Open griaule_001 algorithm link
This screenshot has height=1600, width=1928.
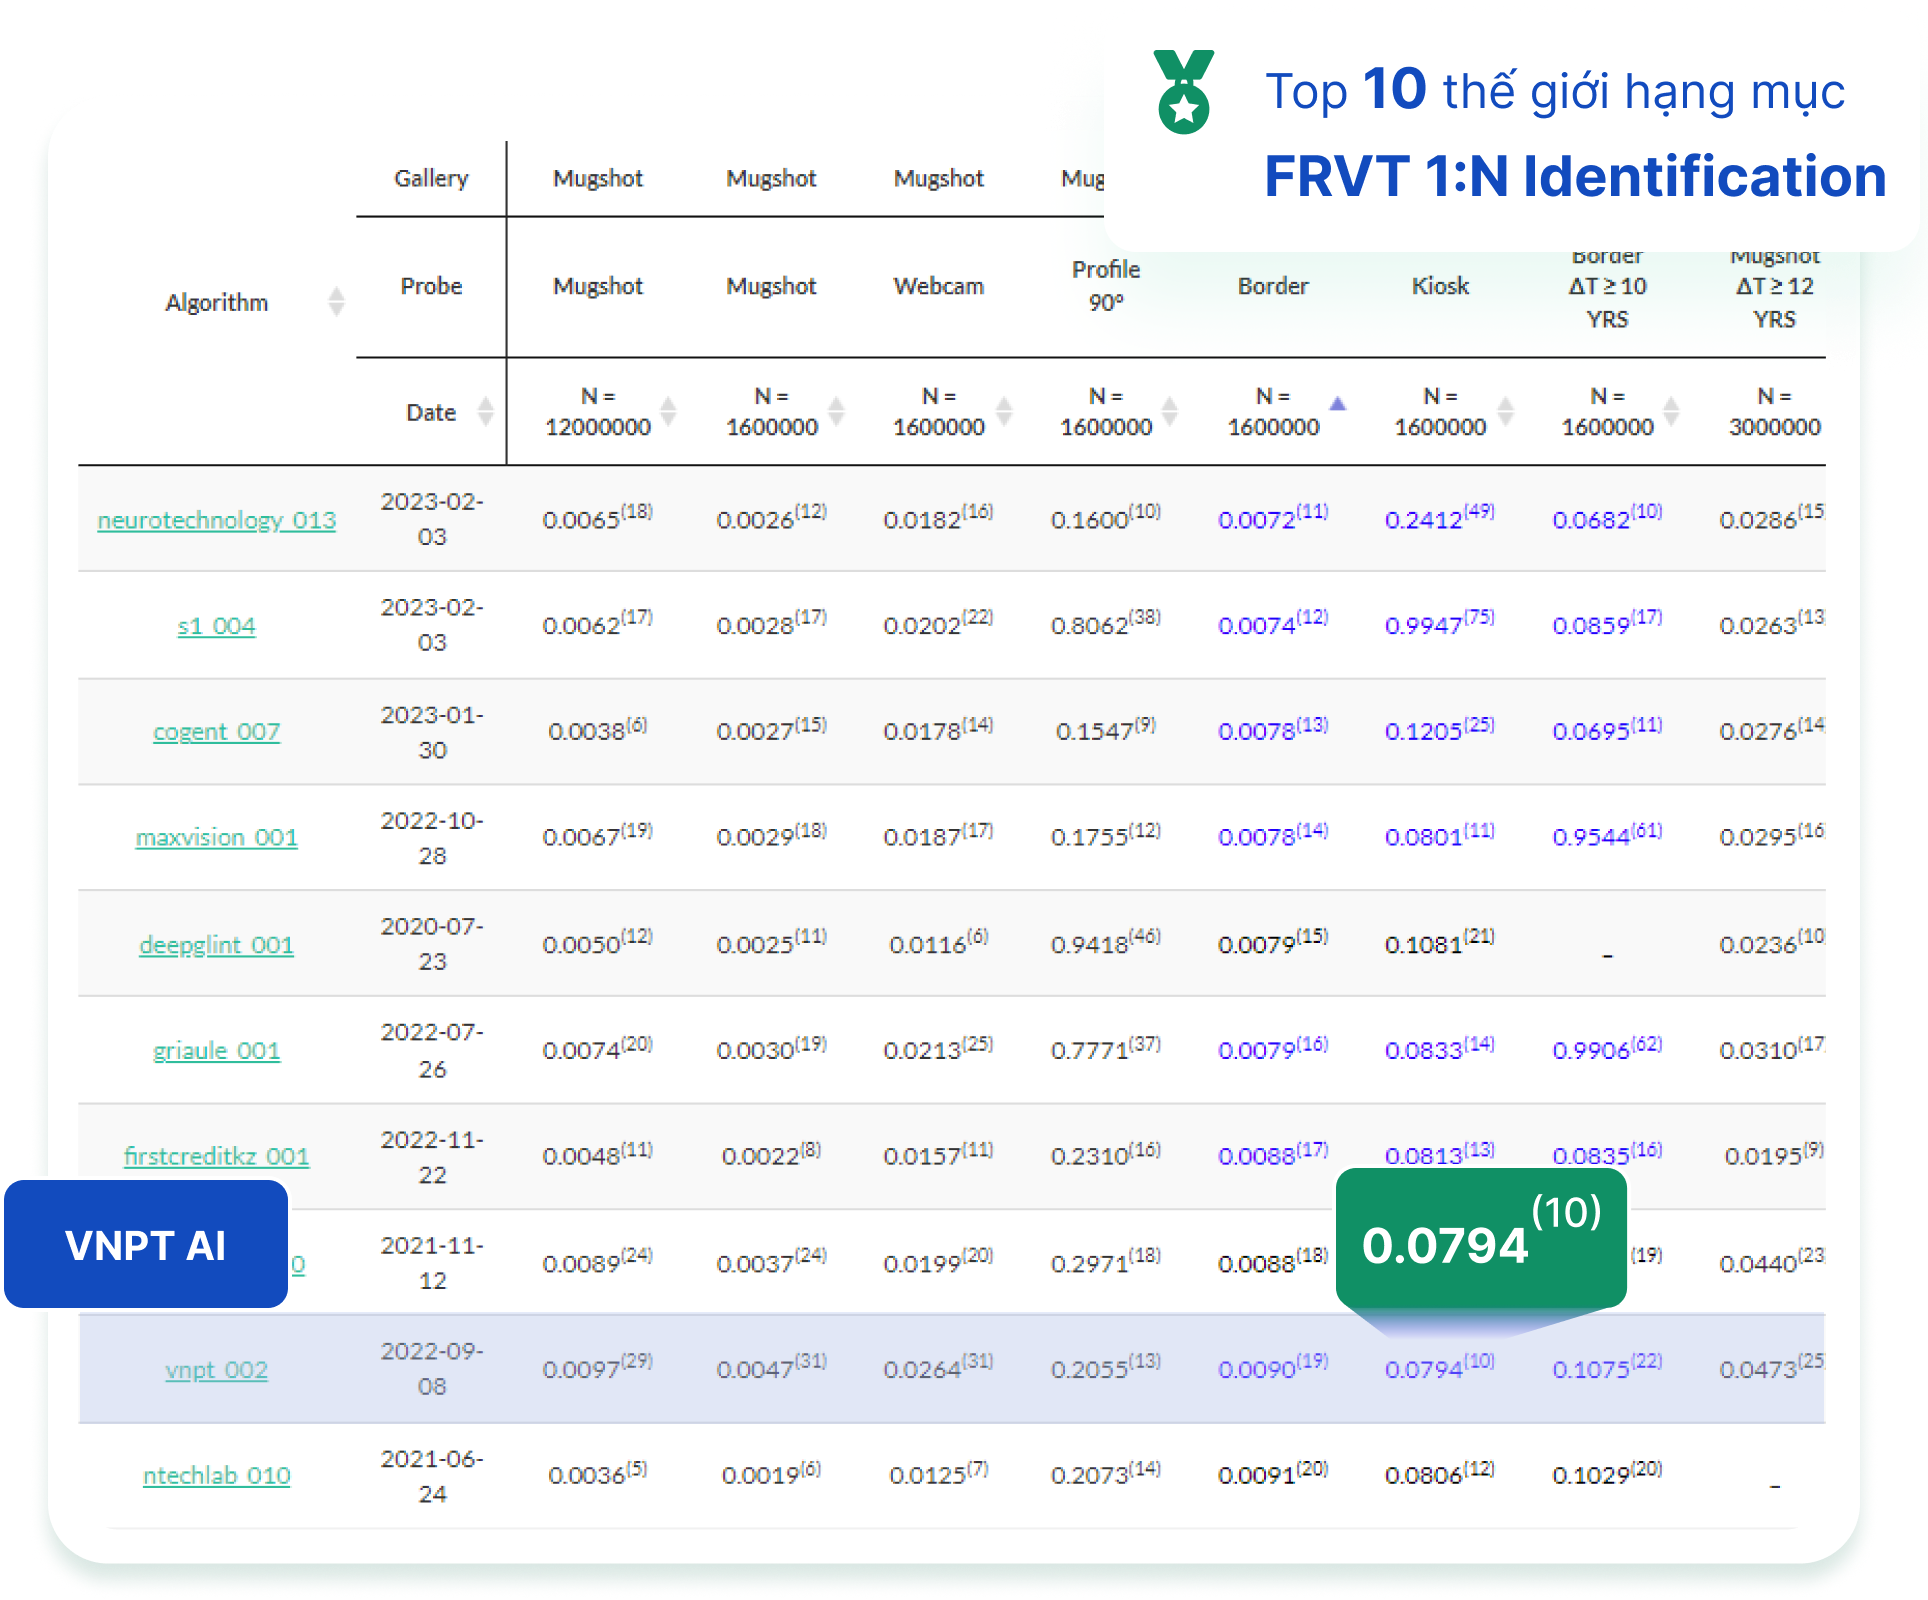coord(216,1051)
